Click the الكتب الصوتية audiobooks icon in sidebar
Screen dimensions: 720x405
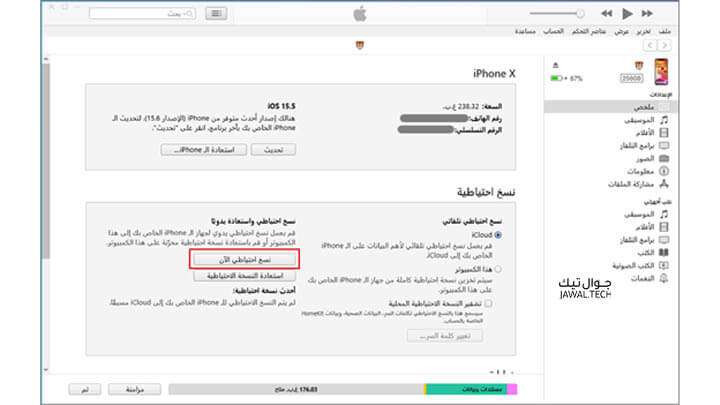click(664, 265)
